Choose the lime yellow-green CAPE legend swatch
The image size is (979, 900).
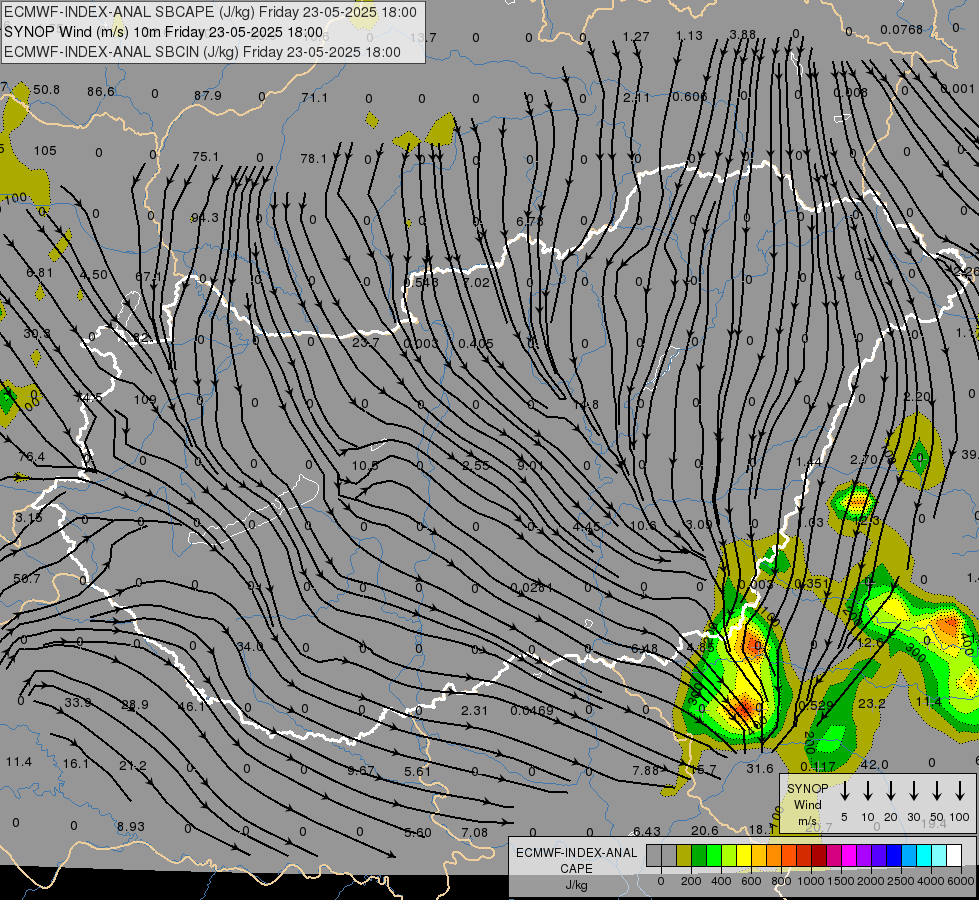(729, 855)
